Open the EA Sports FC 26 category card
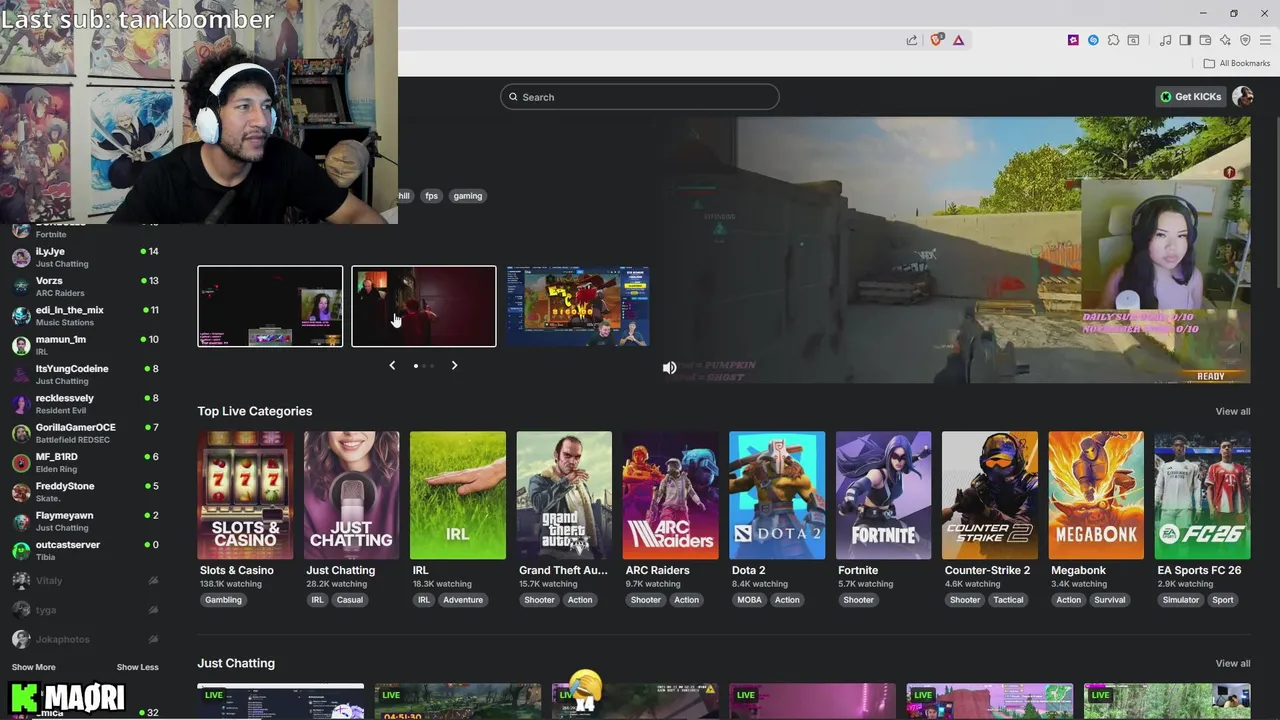Image resolution: width=1280 pixels, height=720 pixels. [x=1202, y=495]
